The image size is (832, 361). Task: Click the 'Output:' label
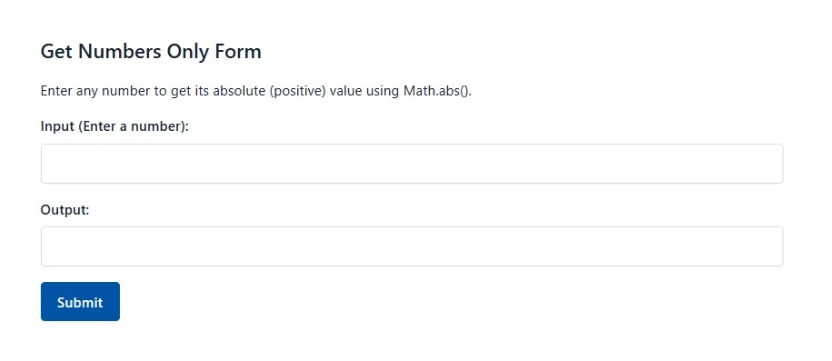coord(65,210)
